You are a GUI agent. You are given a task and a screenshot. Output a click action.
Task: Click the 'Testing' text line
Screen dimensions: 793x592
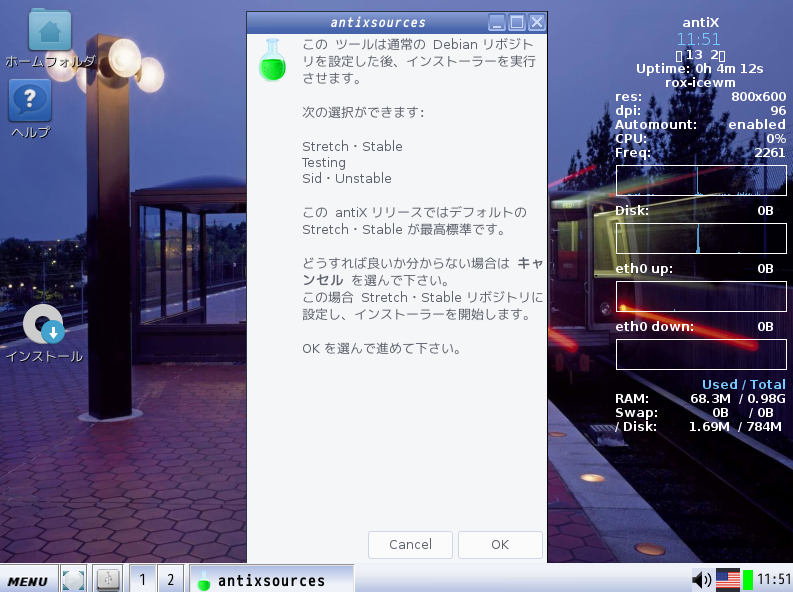click(x=324, y=163)
